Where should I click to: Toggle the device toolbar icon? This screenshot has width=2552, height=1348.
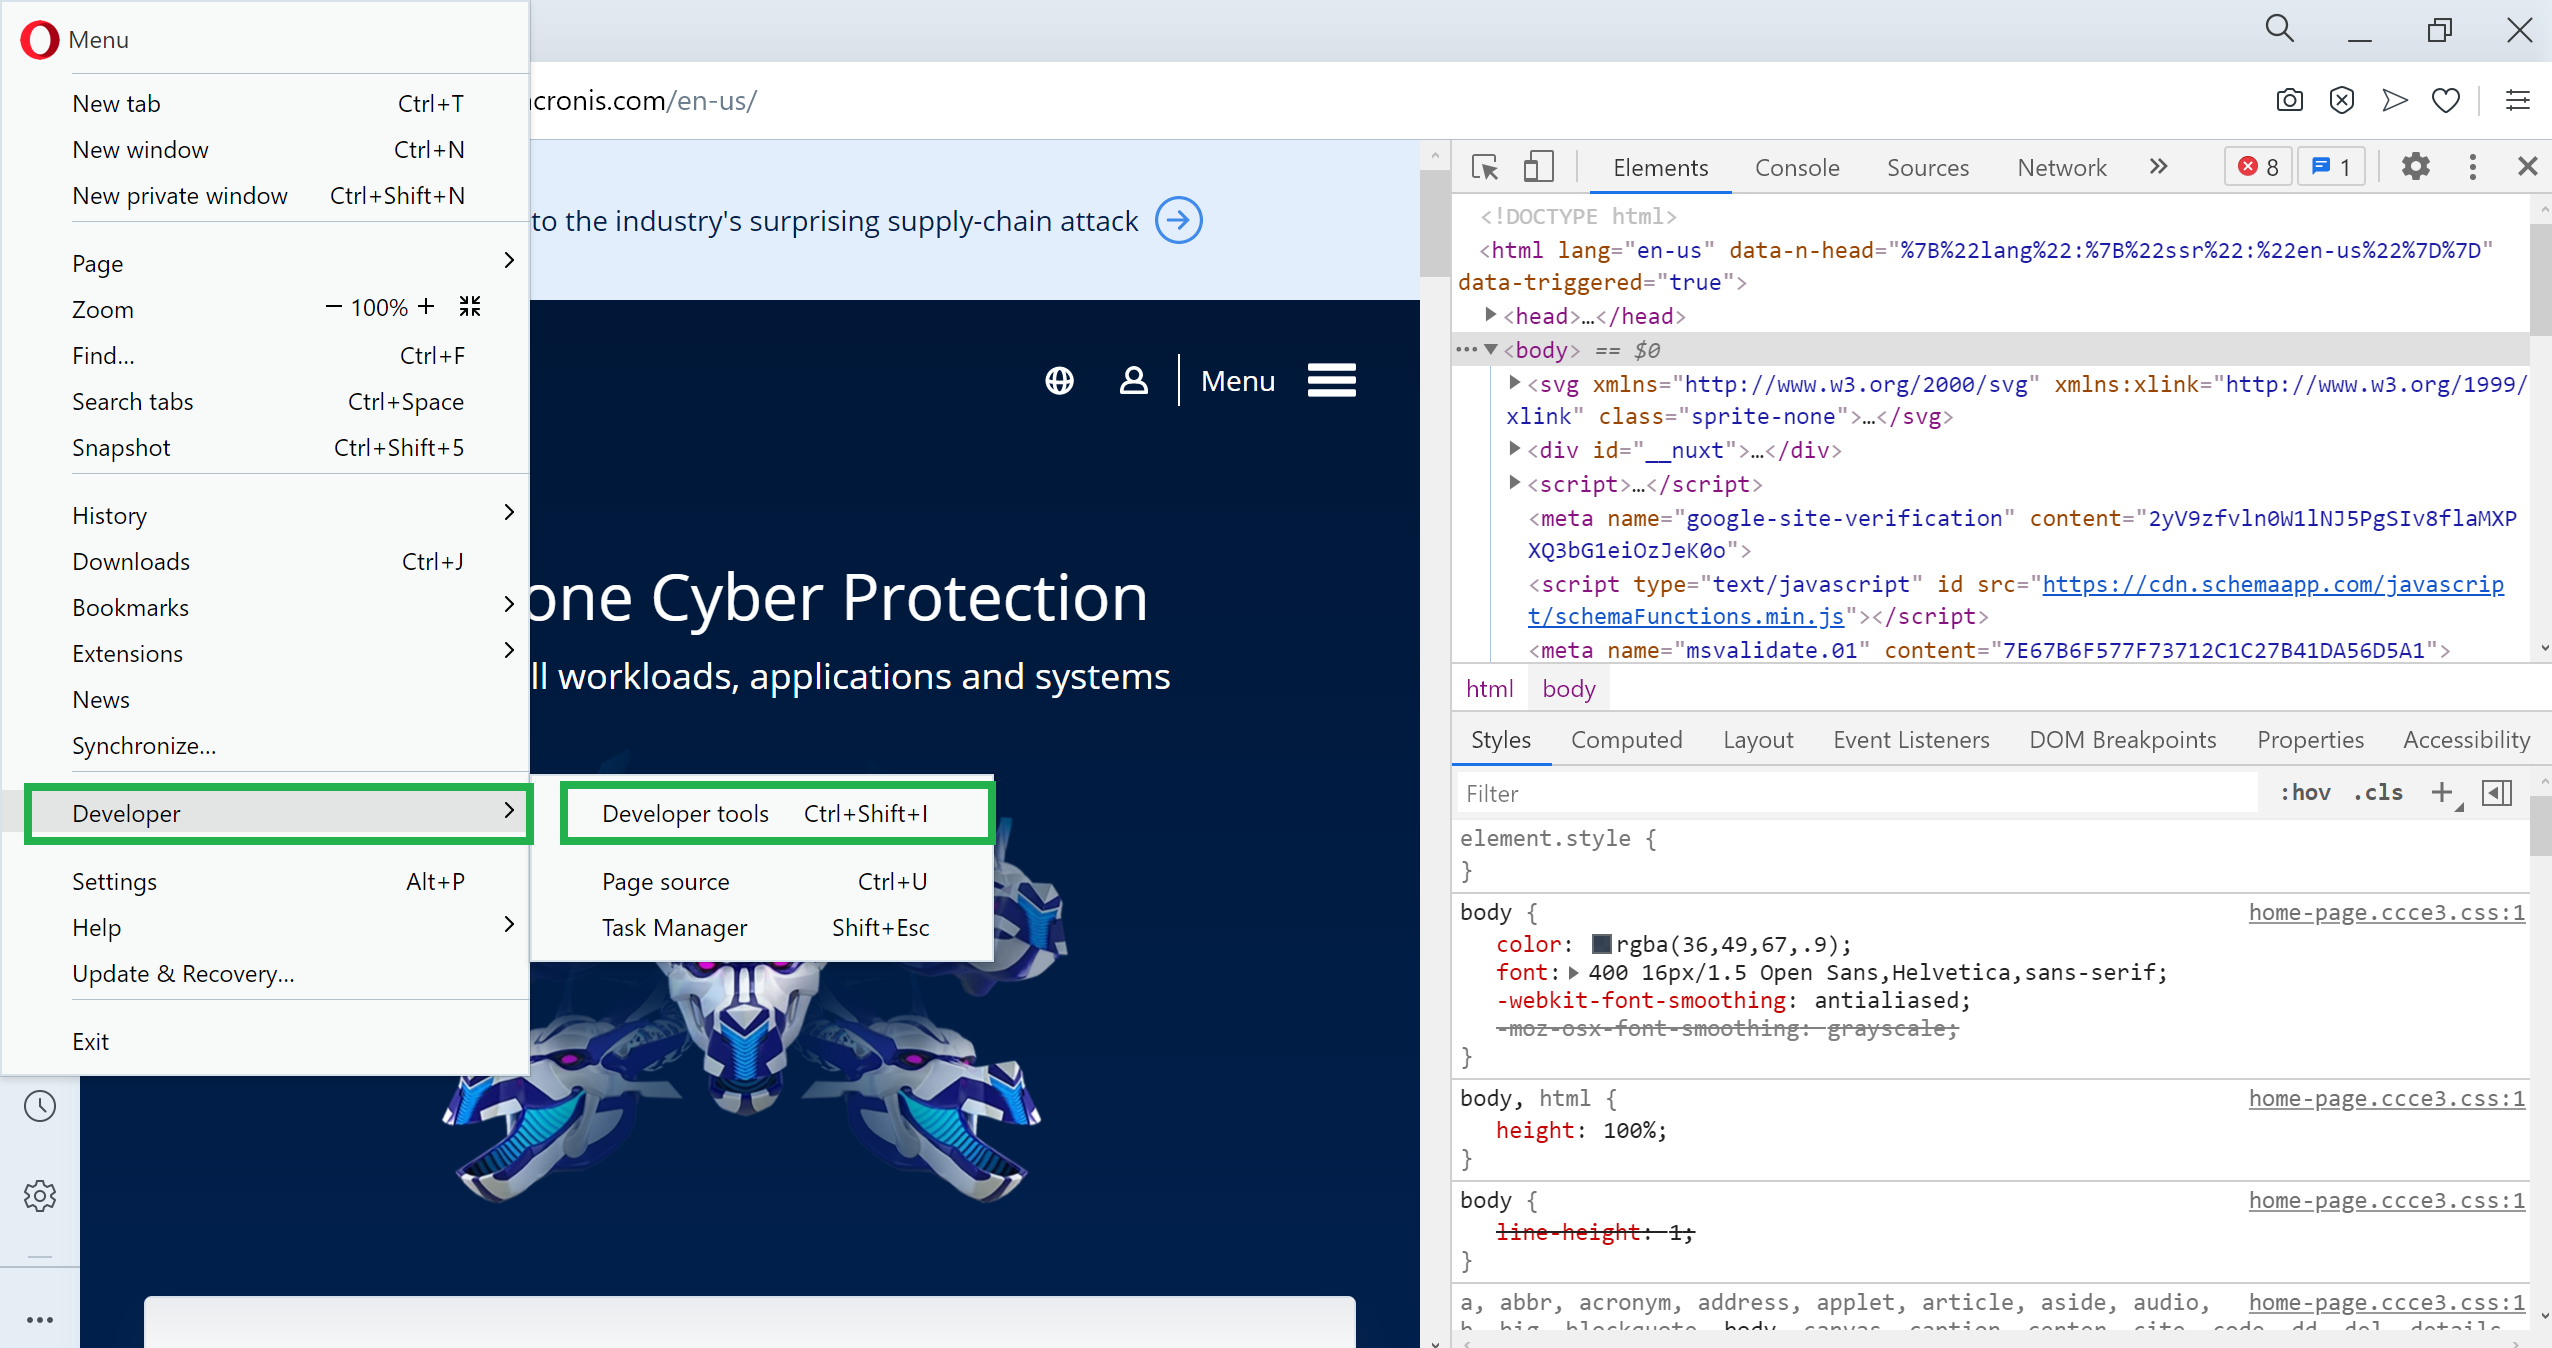[1538, 167]
